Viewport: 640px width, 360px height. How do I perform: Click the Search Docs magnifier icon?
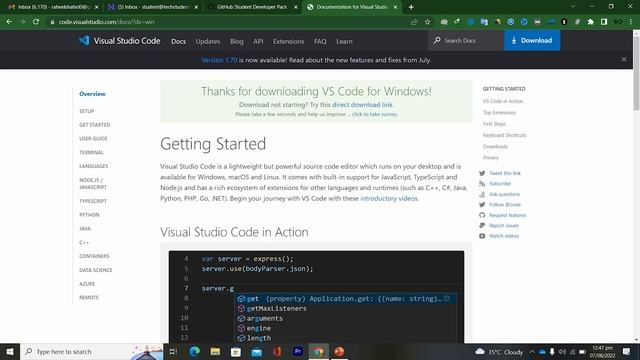(437, 40)
